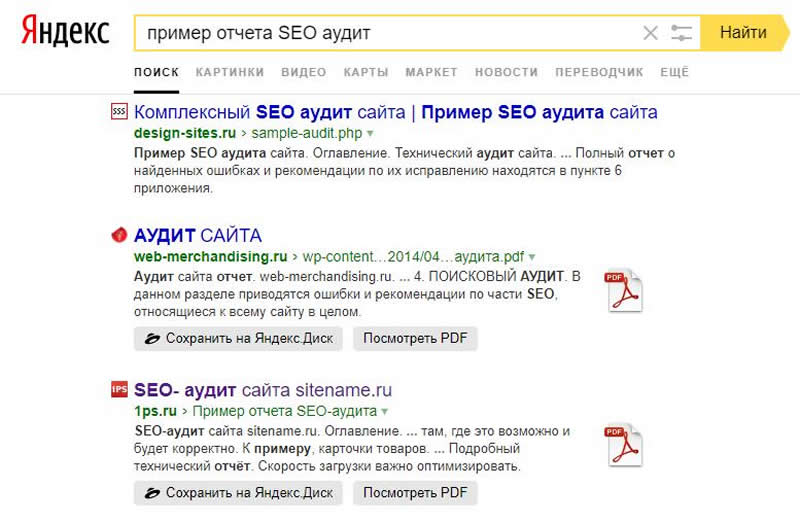Save web-merchandising PDF to Яндекс.Диск

[x=238, y=338]
